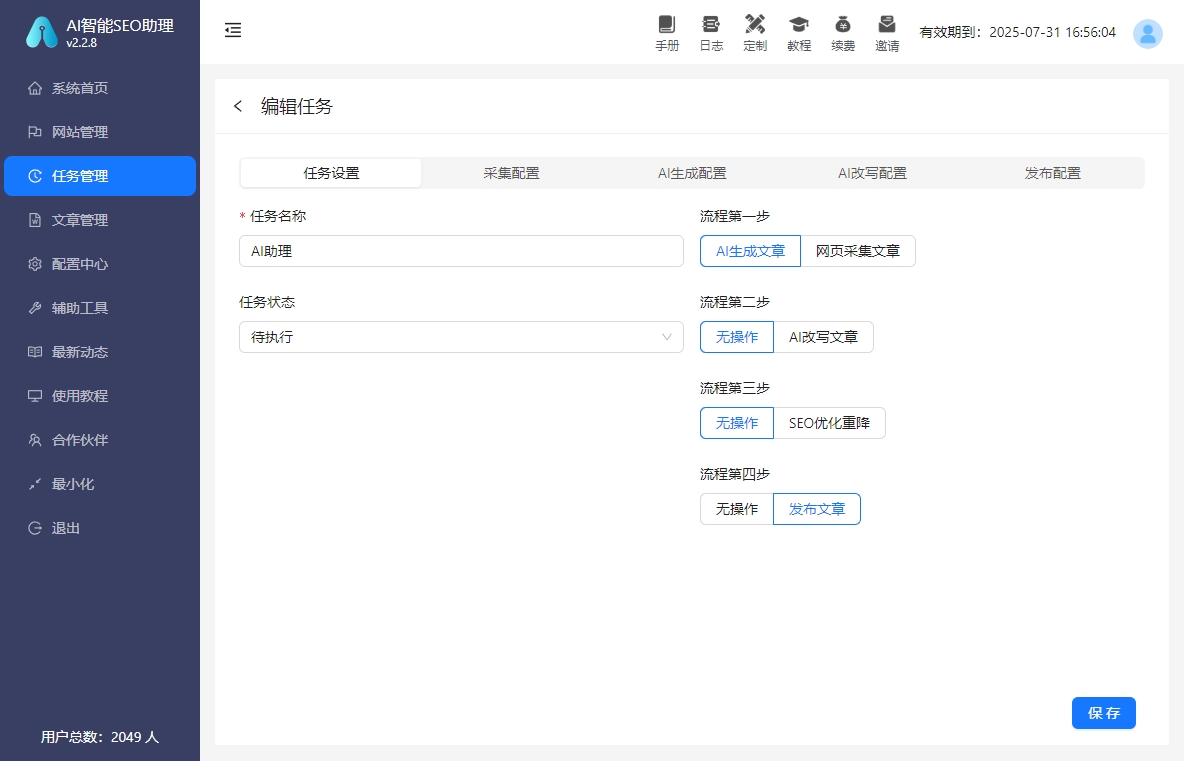This screenshot has height=761, width=1184.
Task: Set step four to 无操作
Action: click(x=737, y=509)
